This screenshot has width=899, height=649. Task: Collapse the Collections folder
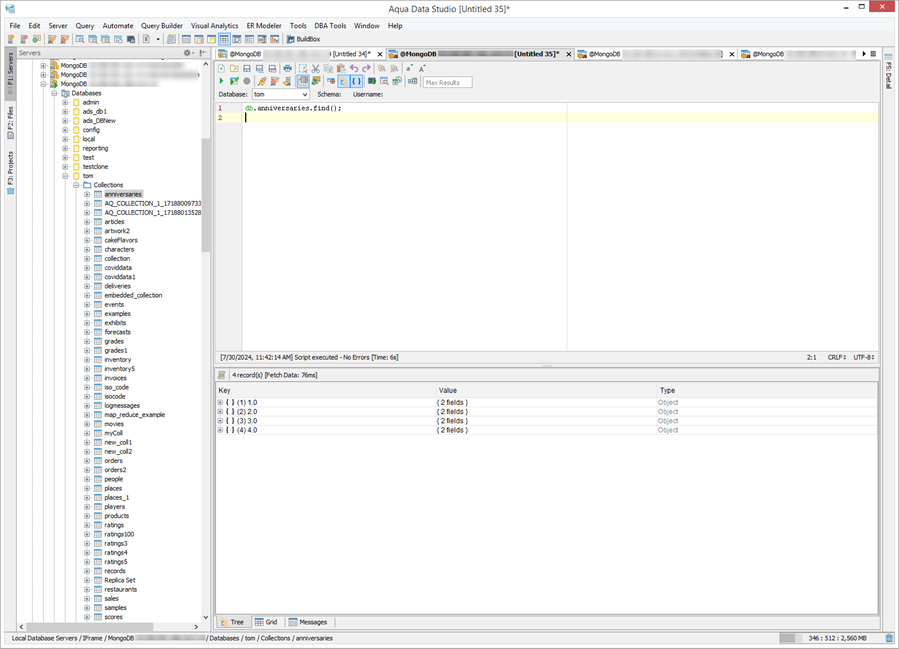76,185
